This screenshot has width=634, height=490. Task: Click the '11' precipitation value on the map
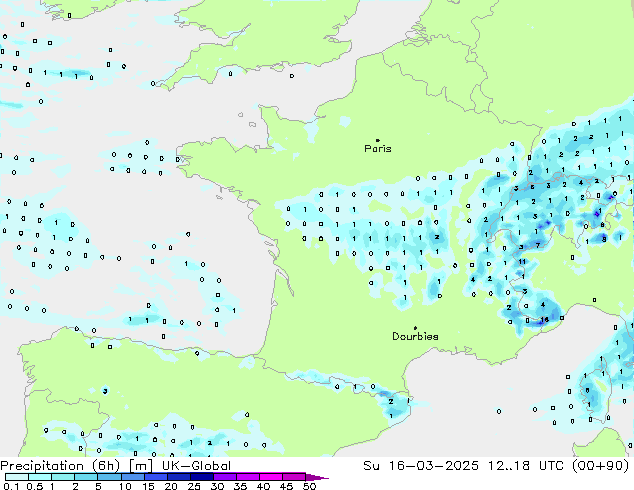[522, 262]
